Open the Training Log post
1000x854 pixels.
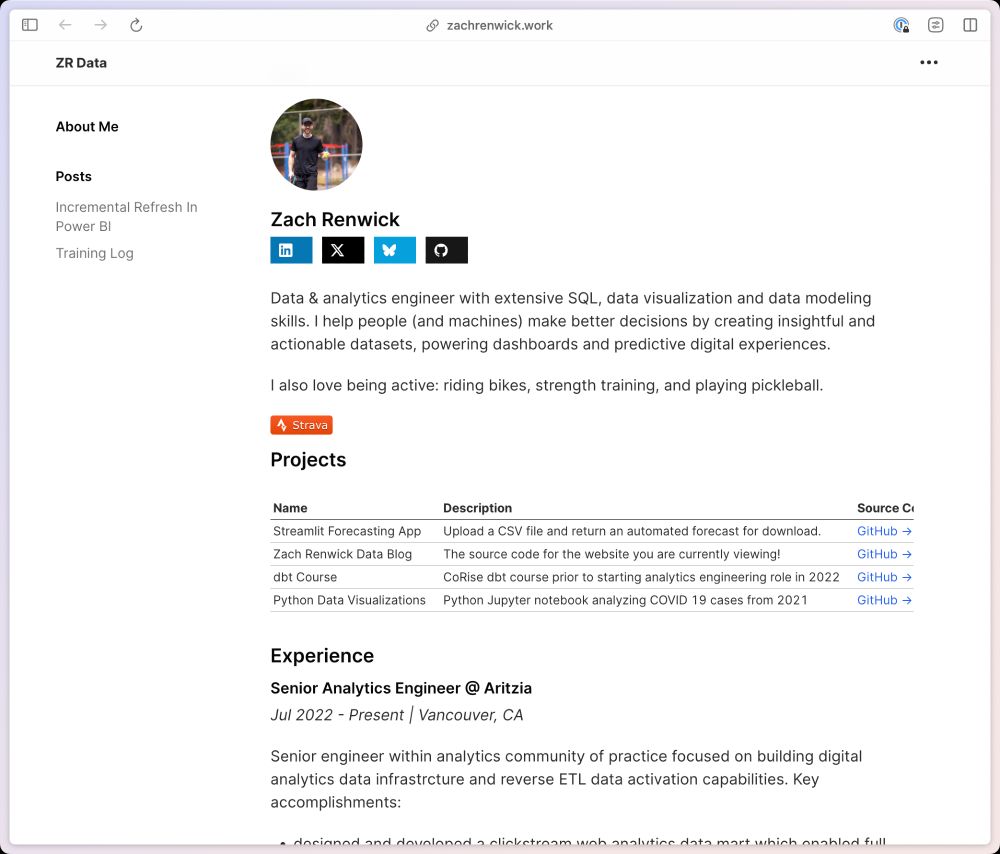click(94, 253)
